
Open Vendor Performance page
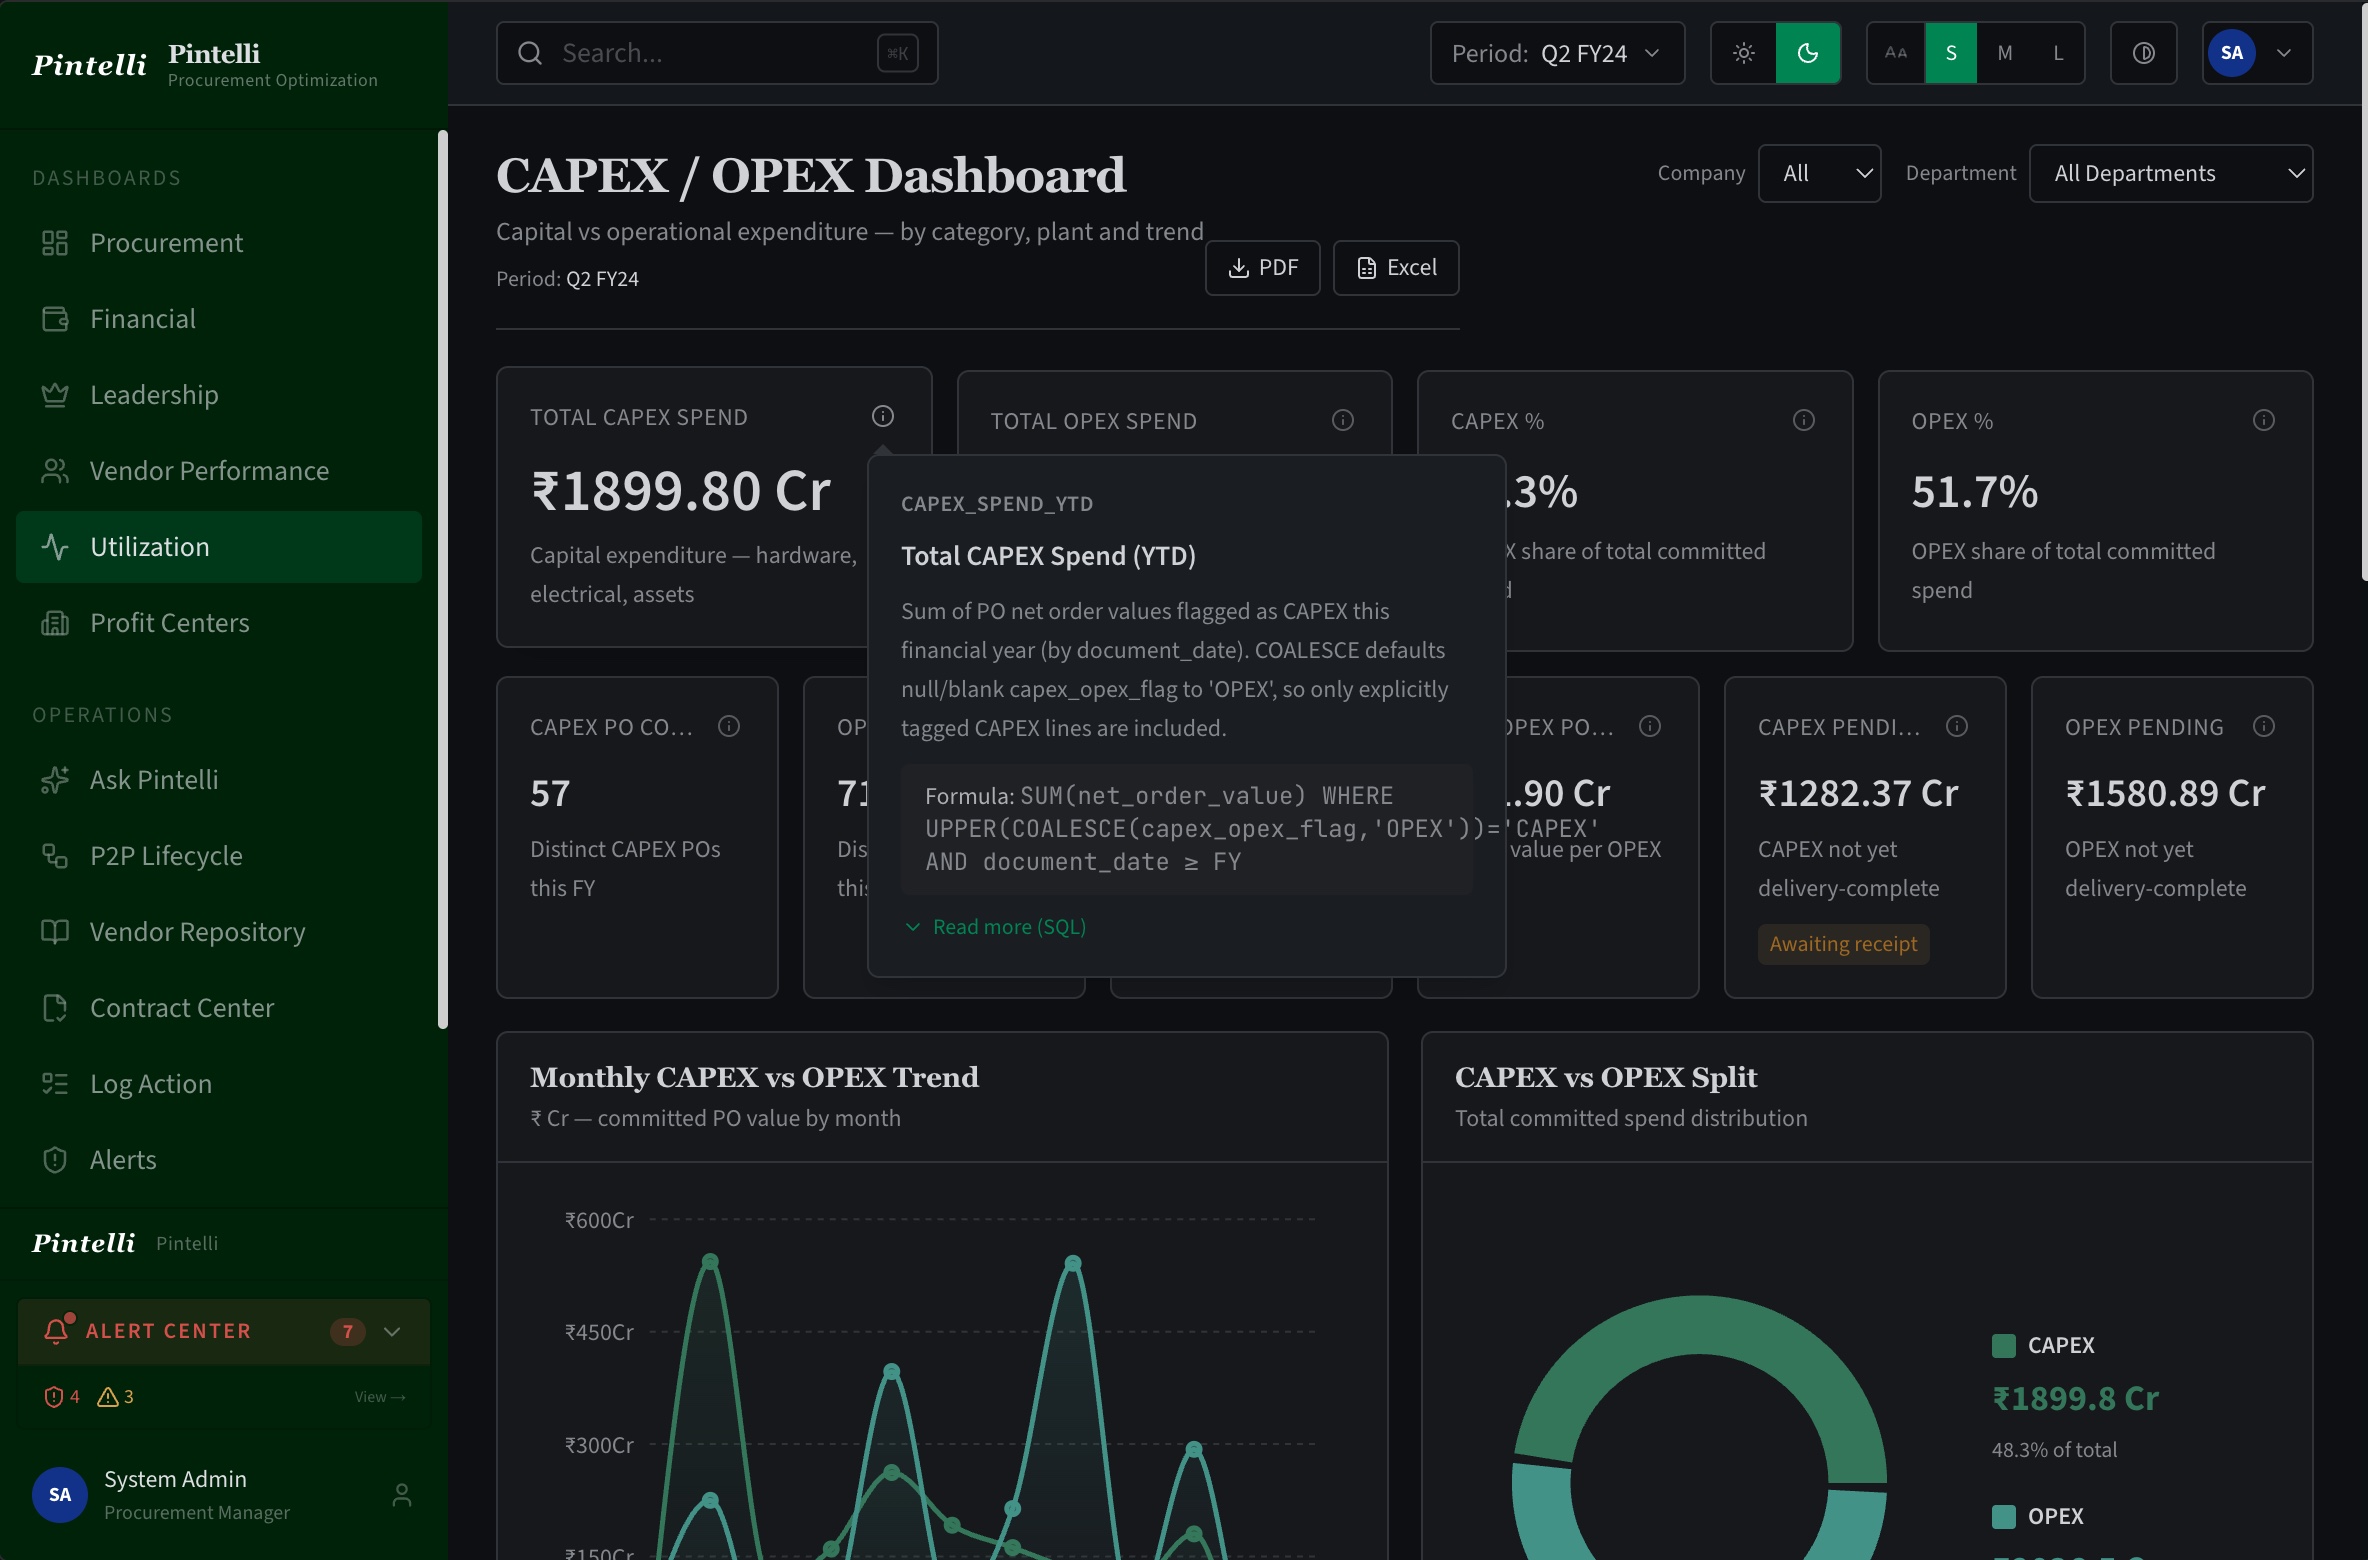219,471
